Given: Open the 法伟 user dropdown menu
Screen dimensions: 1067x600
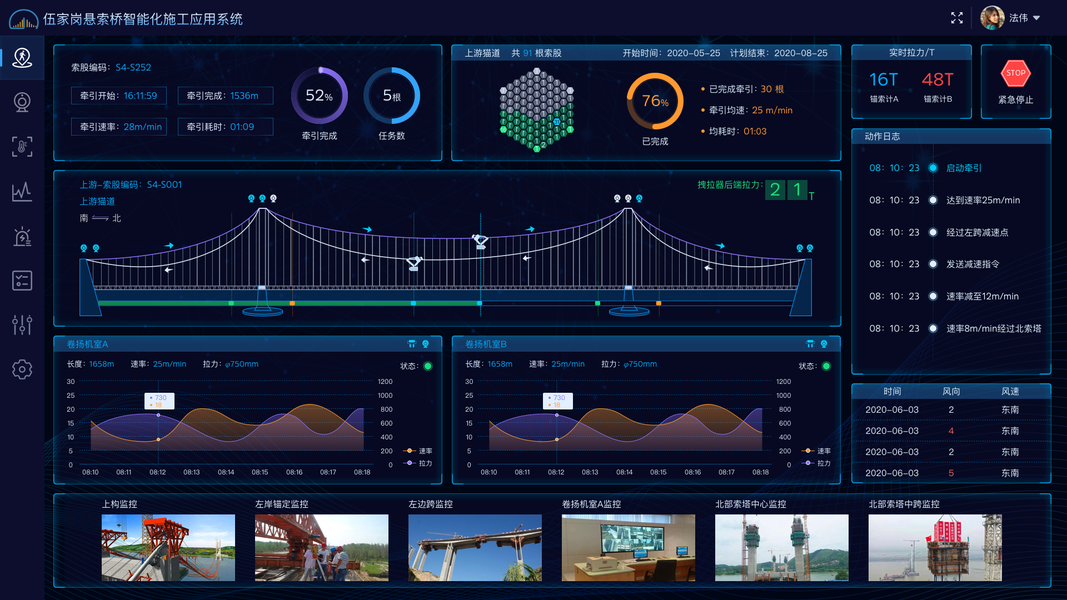Looking at the screenshot, I should point(1025,18).
